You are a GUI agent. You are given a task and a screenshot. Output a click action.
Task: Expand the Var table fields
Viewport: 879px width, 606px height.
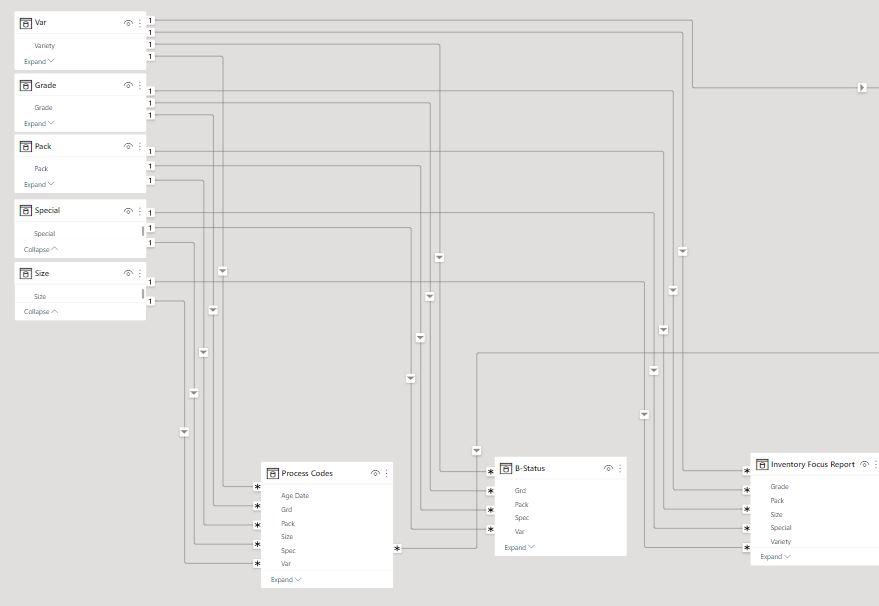[x=39, y=61]
